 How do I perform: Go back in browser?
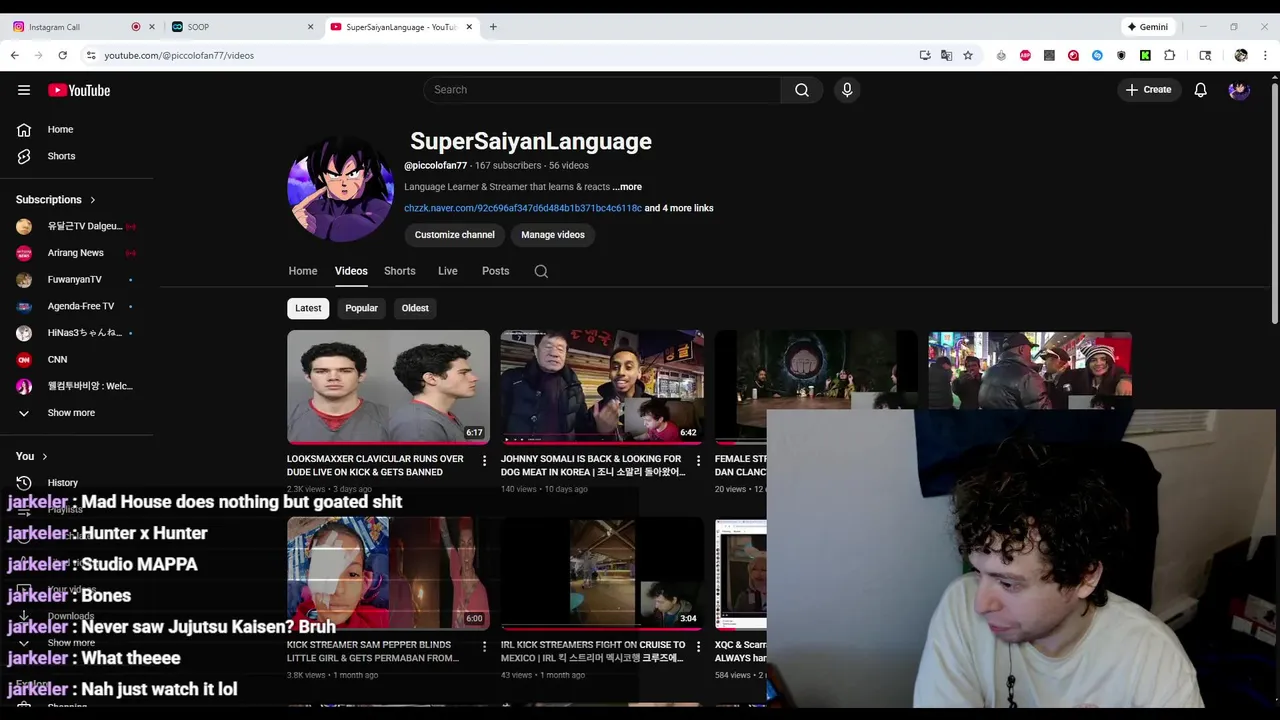[x=14, y=55]
